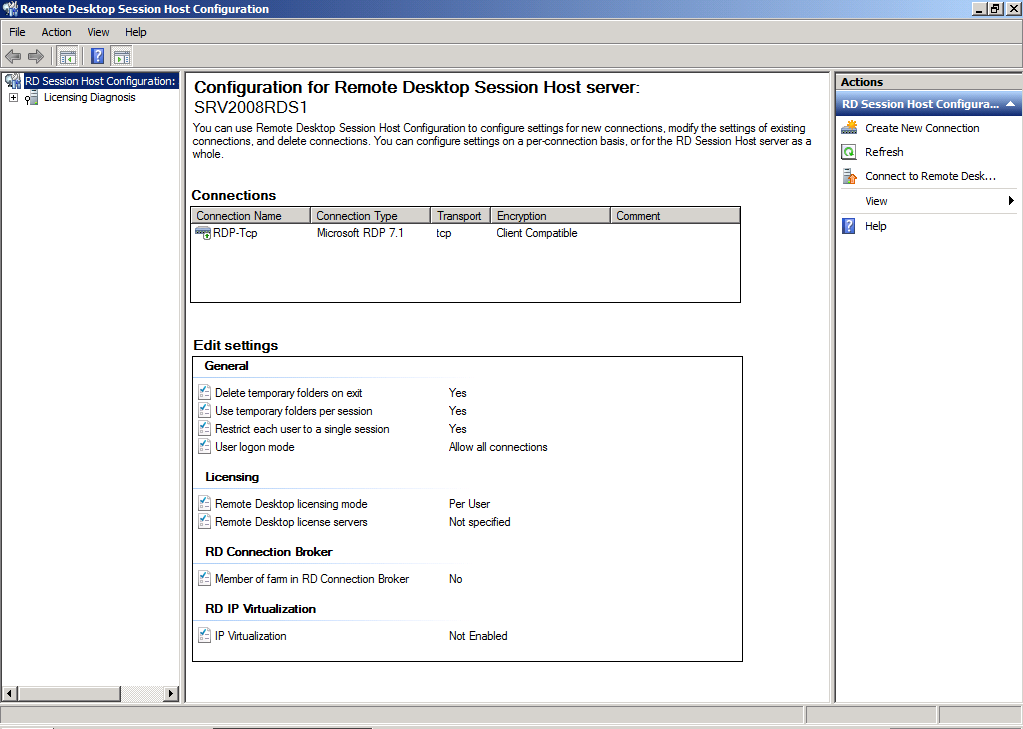The height and width of the screenshot is (729, 1023).
Task: Click the IP Virtualization setting
Action: tap(250, 636)
